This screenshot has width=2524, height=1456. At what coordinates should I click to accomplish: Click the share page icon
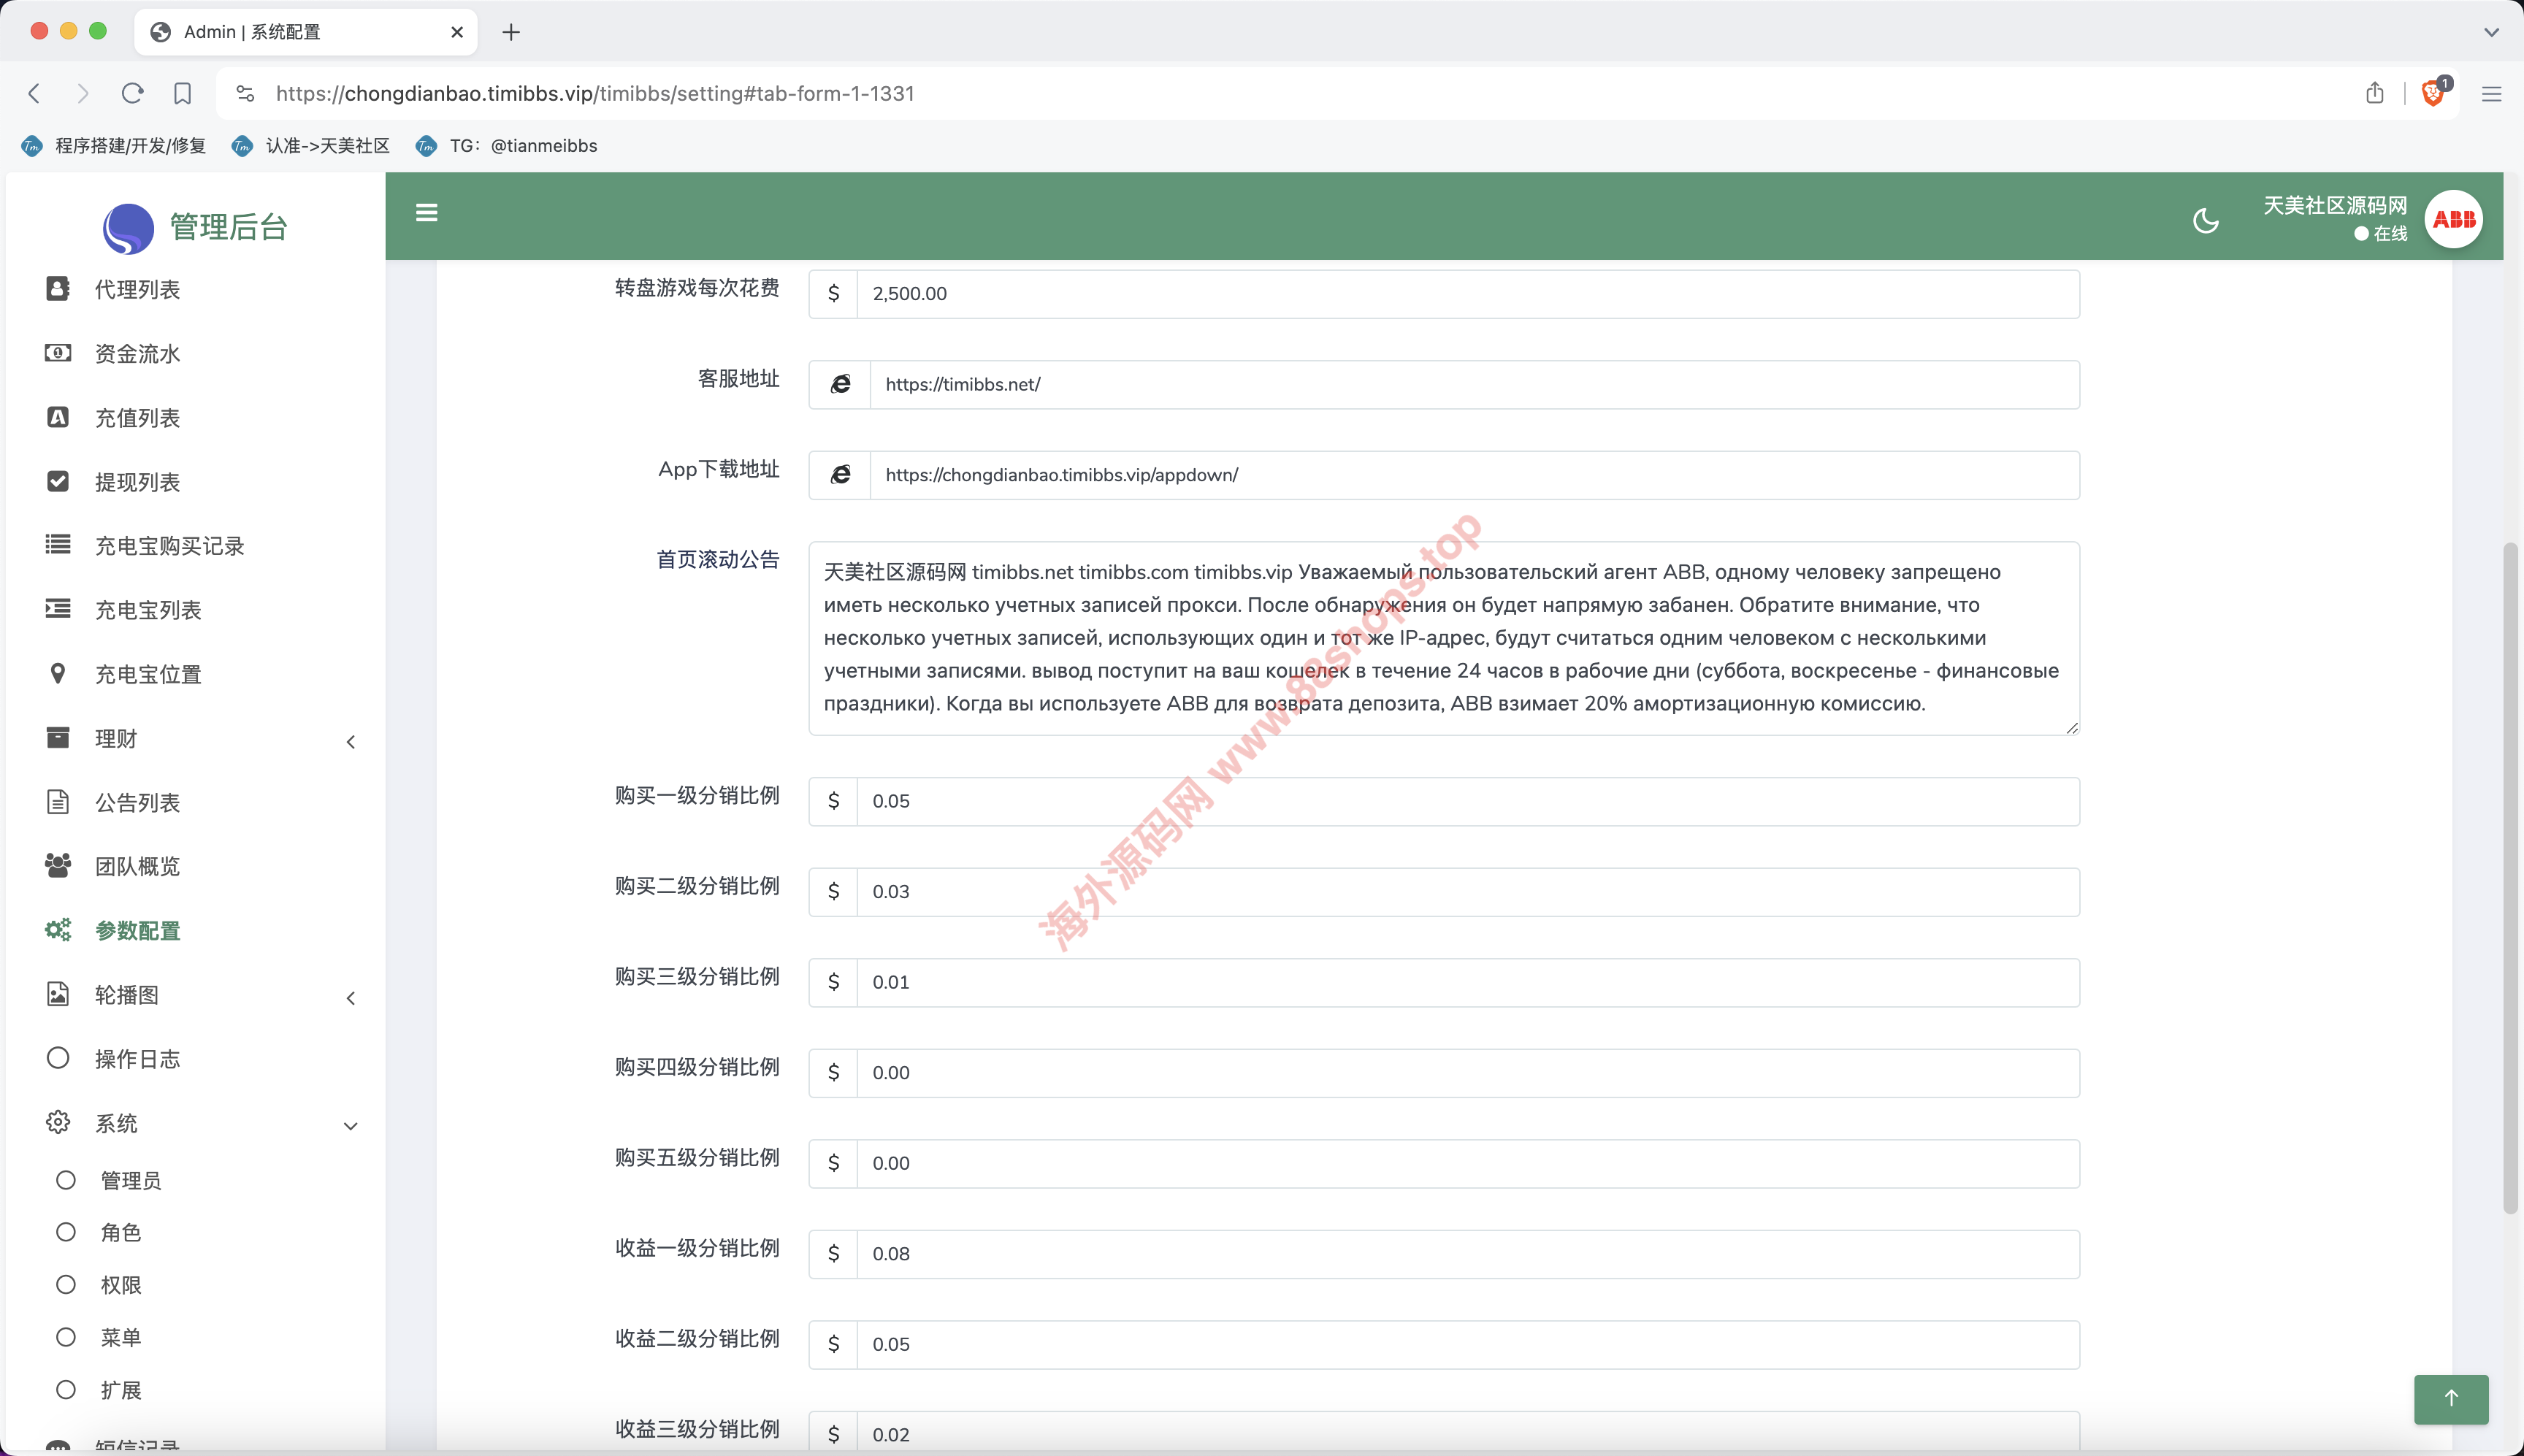[x=2375, y=93]
